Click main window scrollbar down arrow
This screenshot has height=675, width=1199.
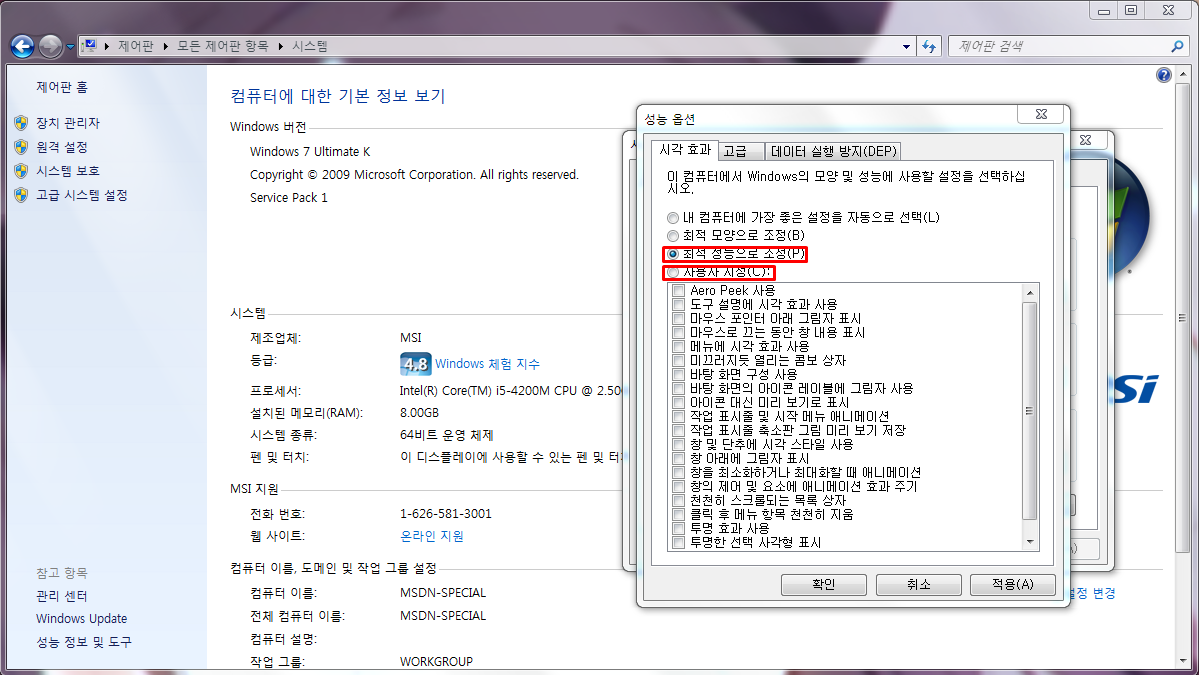pos(1183,661)
